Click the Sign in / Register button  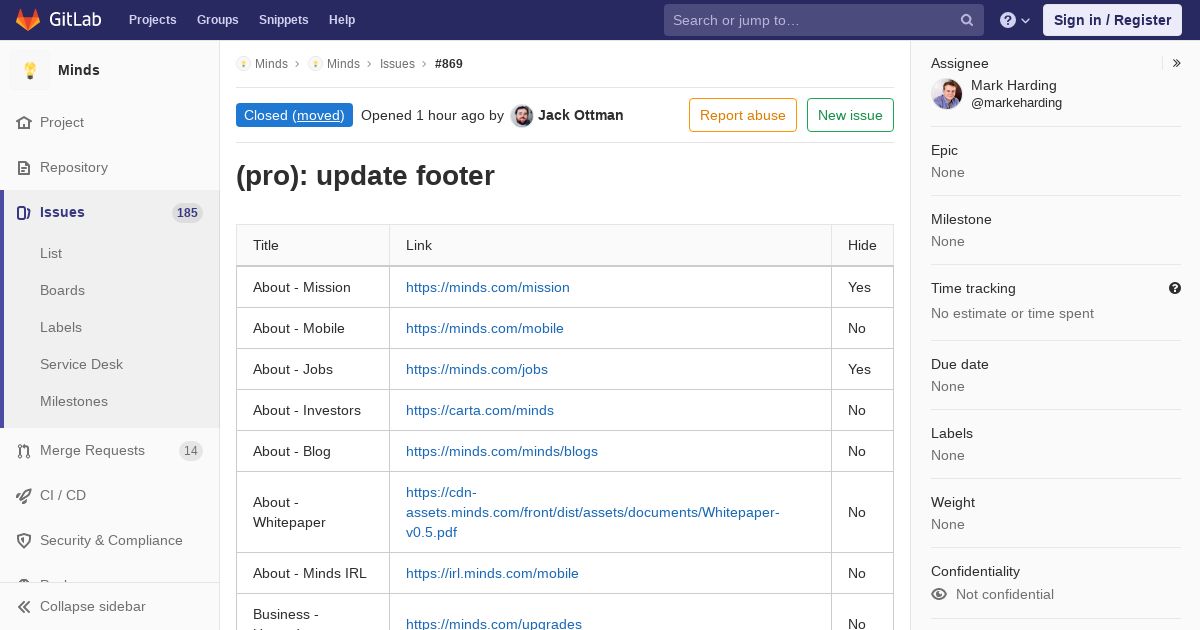point(1112,20)
